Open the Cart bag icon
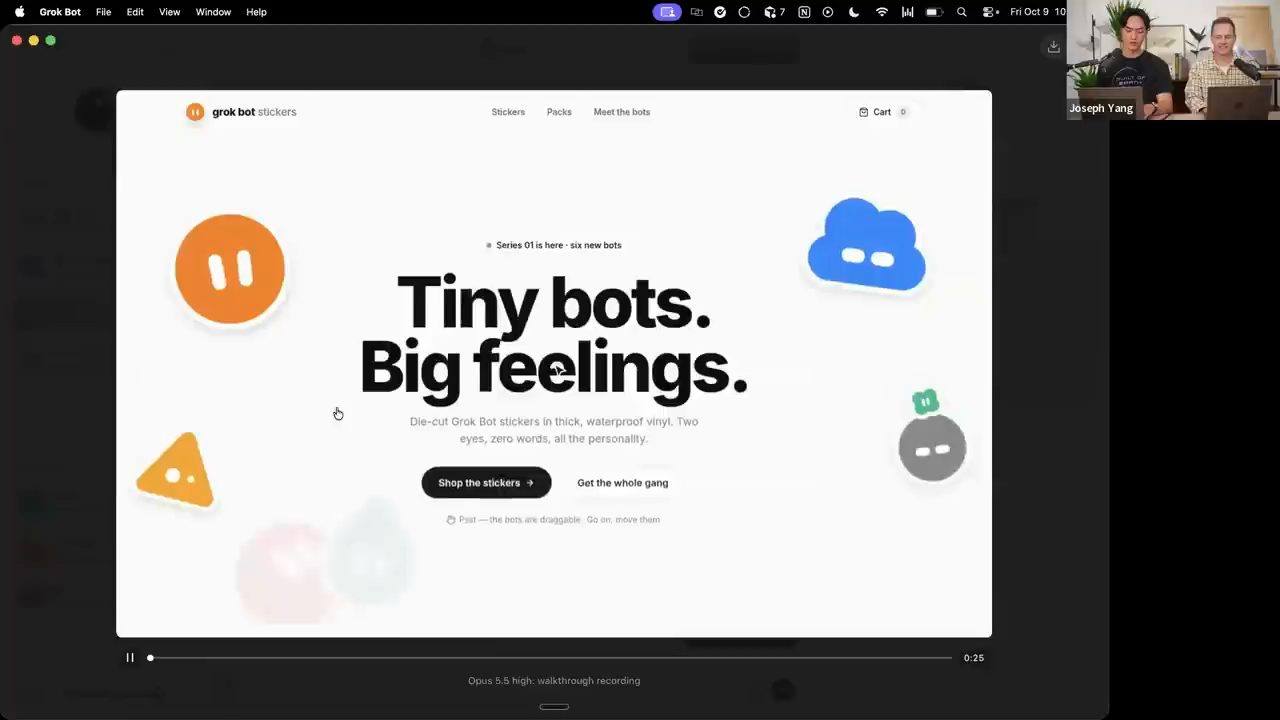The width and height of the screenshot is (1280, 720). (863, 112)
